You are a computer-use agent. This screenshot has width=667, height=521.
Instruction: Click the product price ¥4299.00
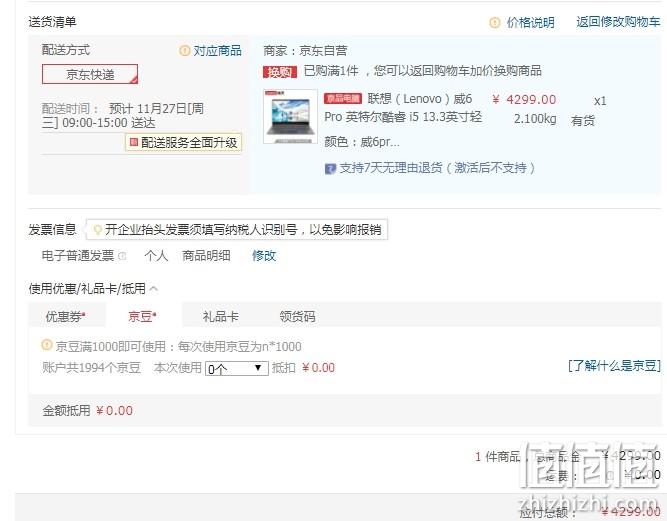[524, 100]
